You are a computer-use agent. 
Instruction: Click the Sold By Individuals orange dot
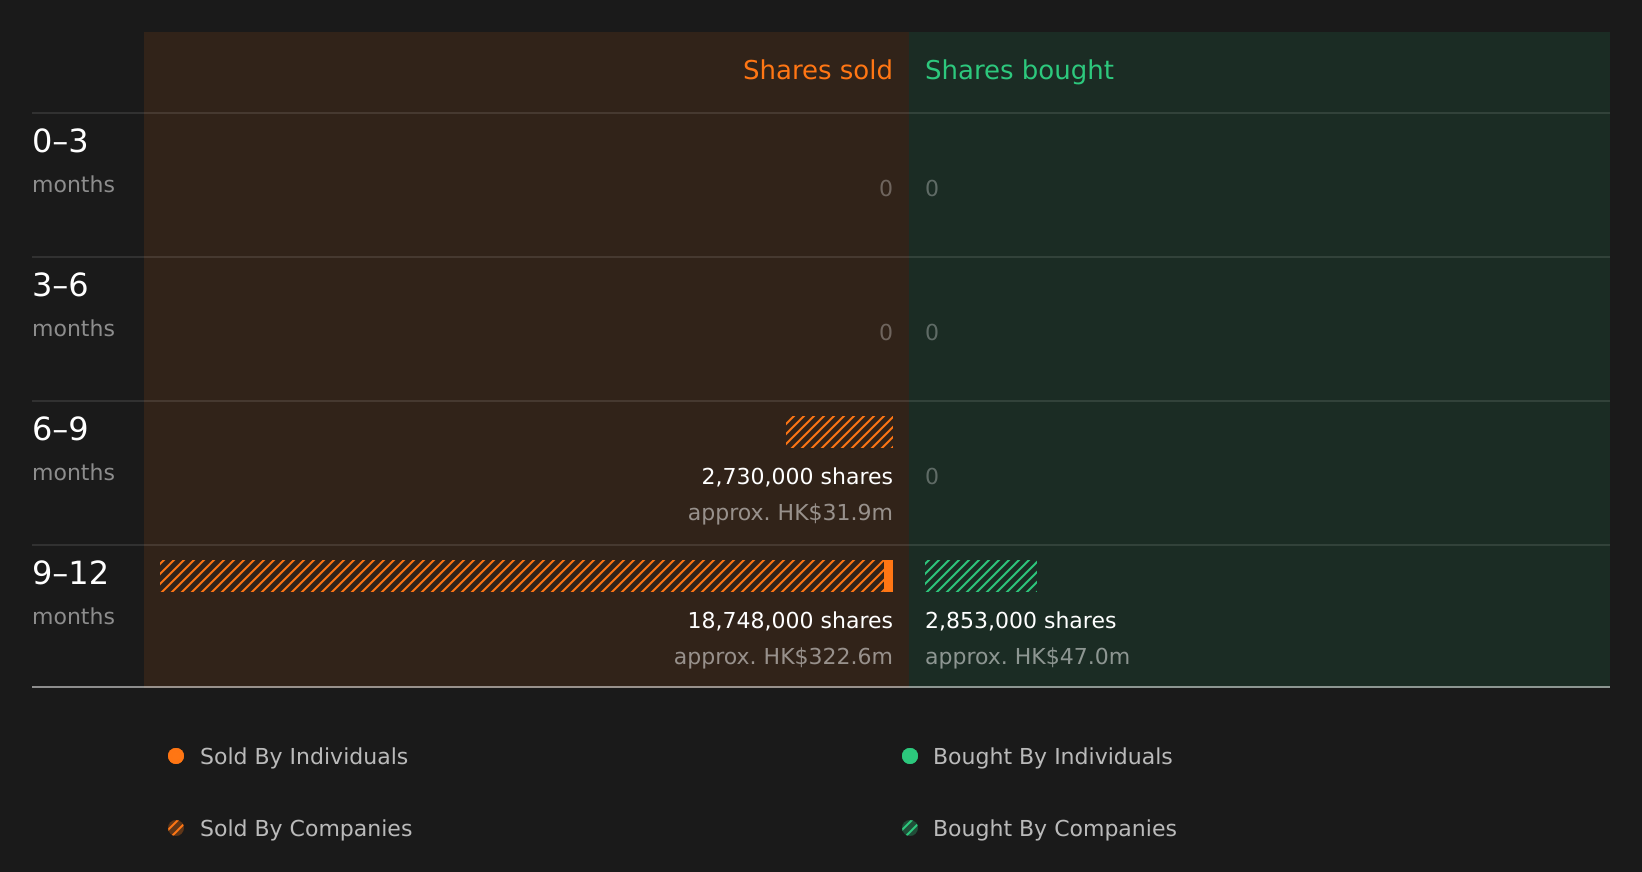pos(176,756)
